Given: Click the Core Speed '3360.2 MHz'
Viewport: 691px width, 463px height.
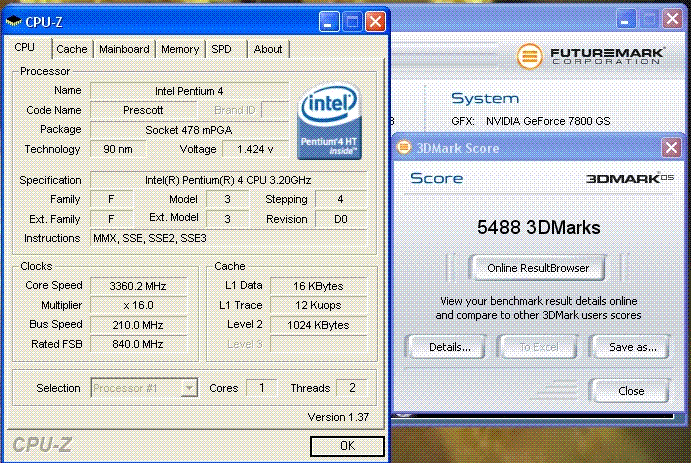Looking at the screenshot, I should (x=138, y=286).
